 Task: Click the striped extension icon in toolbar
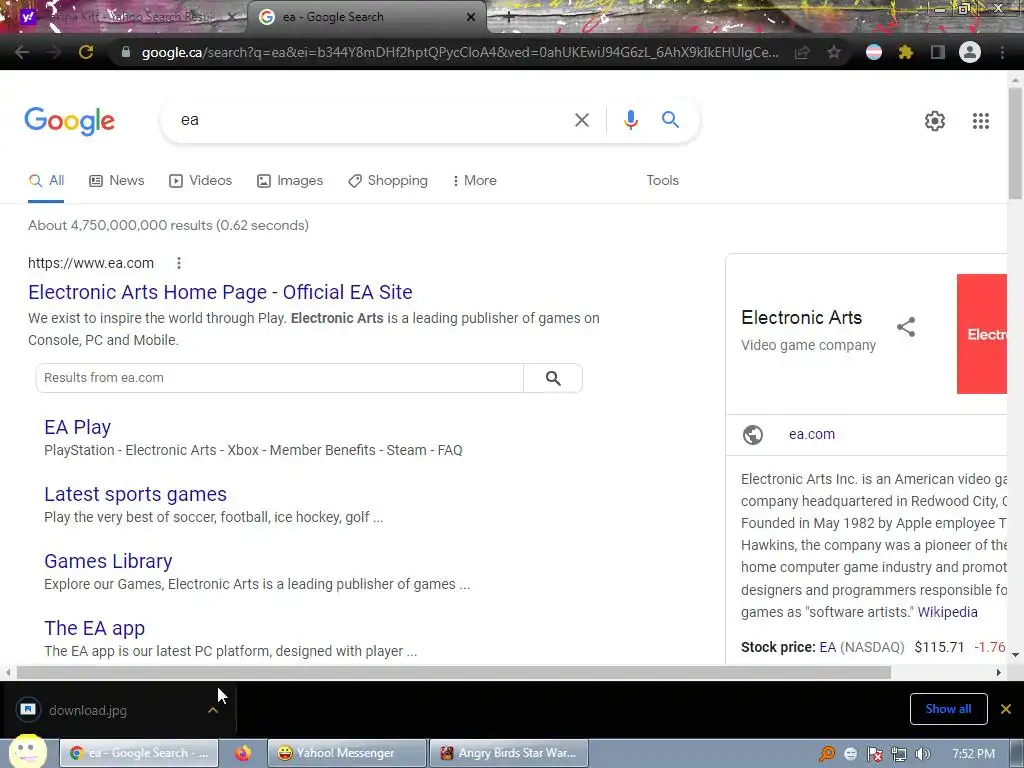coord(874,52)
